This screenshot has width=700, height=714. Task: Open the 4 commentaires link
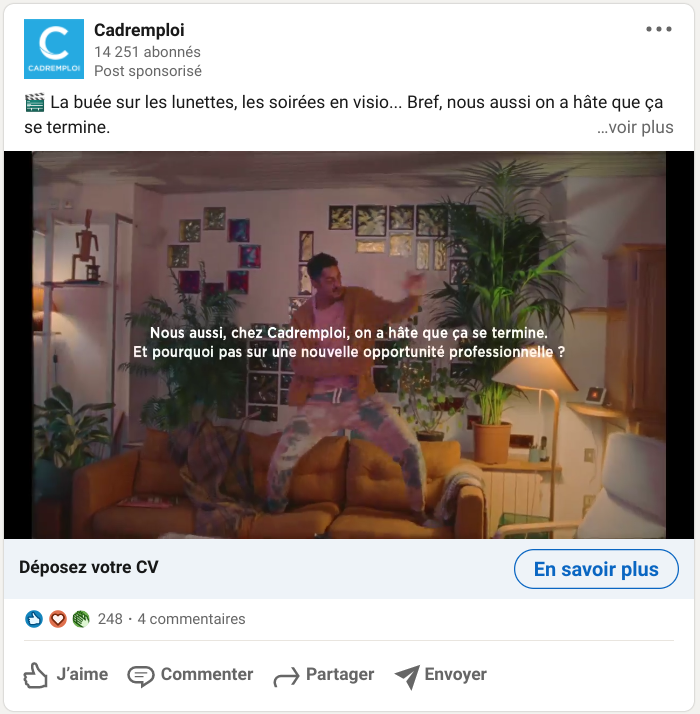[191, 619]
